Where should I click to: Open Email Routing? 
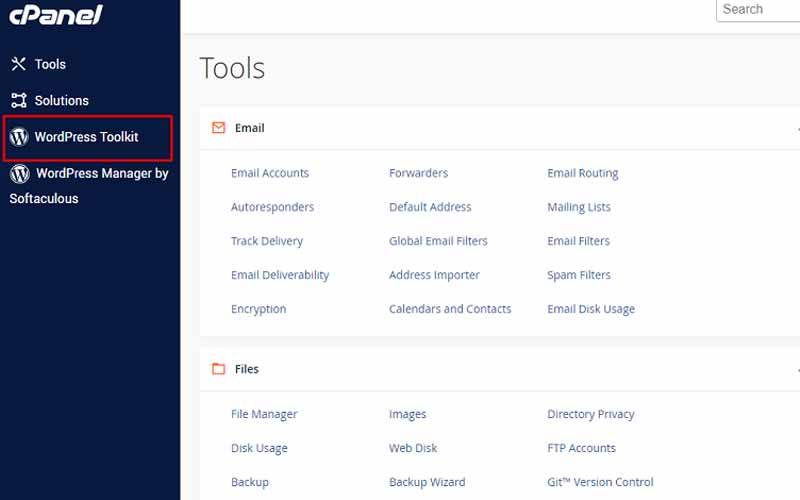click(583, 173)
